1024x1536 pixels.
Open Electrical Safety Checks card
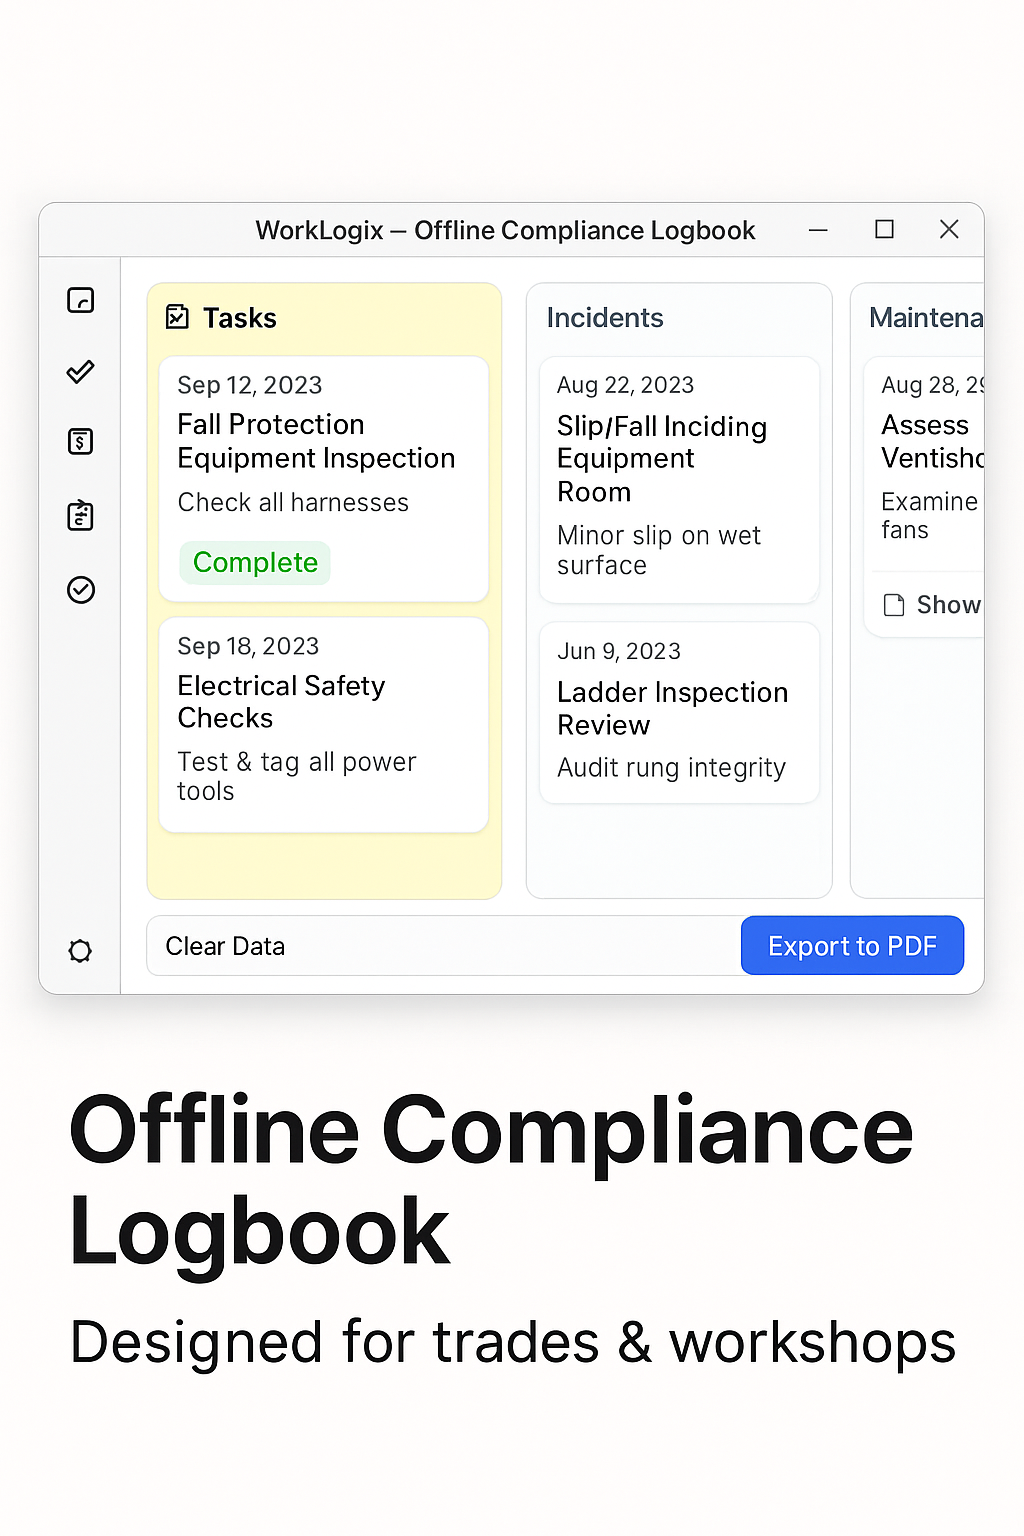[x=324, y=725]
